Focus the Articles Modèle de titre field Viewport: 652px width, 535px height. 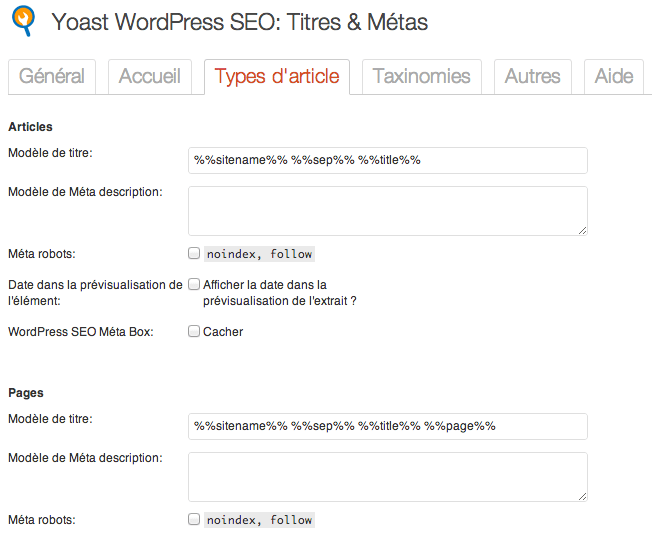click(x=388, y=160)
